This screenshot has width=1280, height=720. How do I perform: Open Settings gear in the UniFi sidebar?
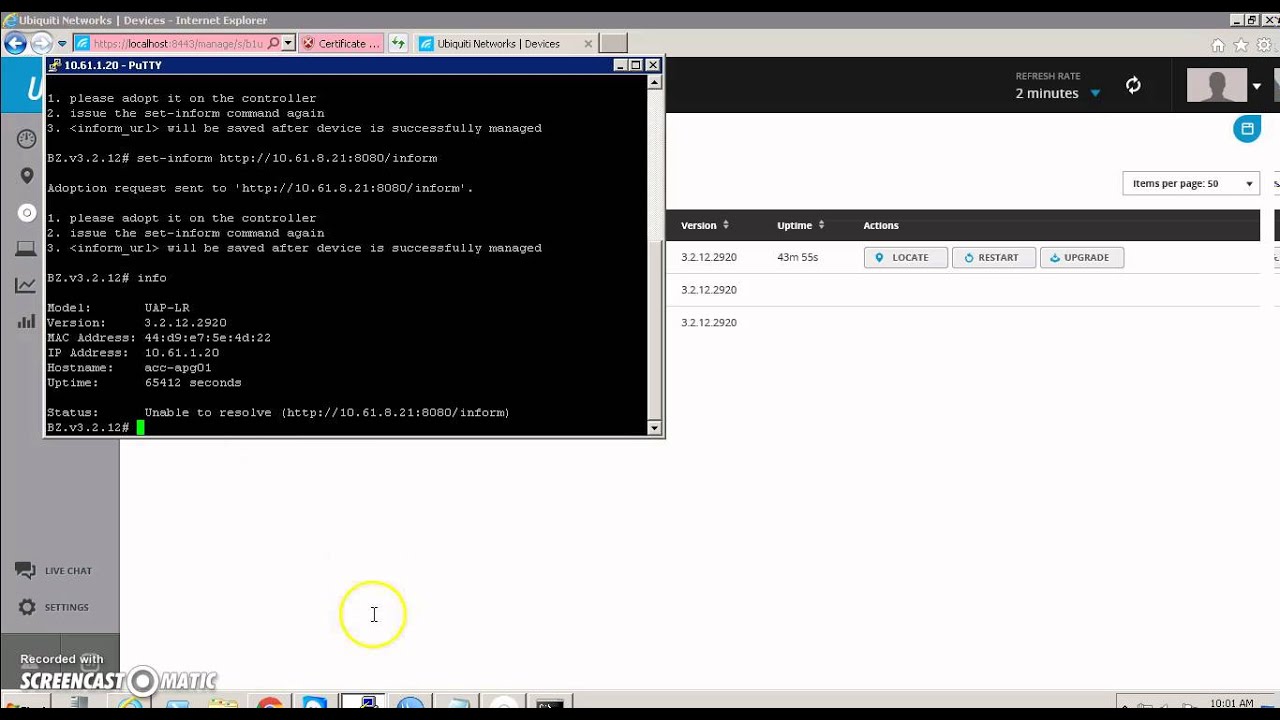coord(54,607)
